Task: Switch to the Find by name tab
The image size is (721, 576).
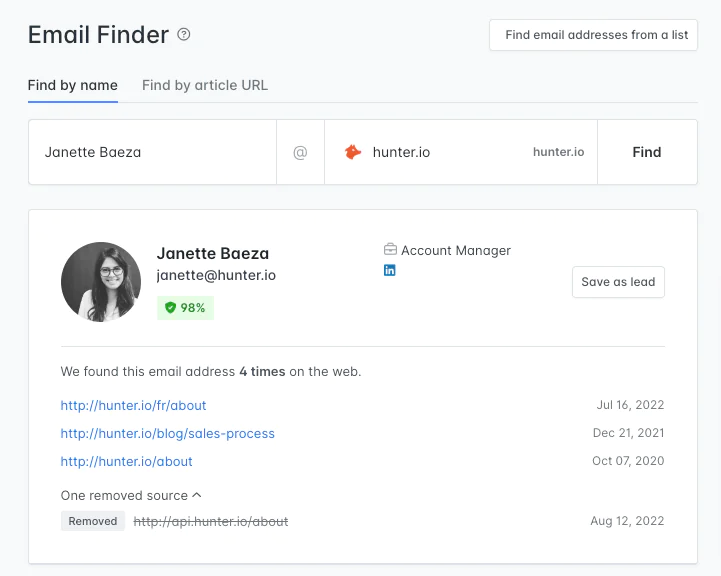Action: click(73, 86)
